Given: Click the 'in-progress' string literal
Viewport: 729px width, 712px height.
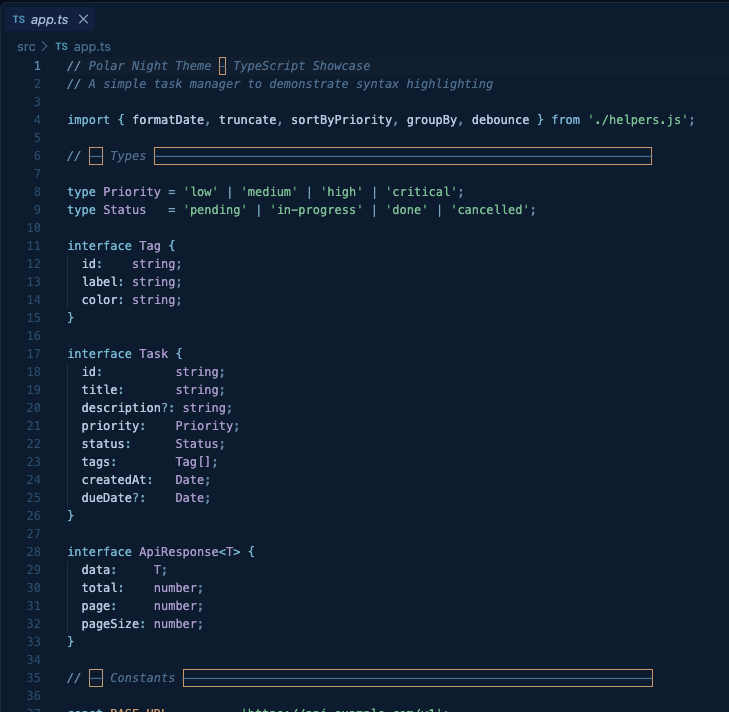Looking at the screenshot, I should point(316,210).
